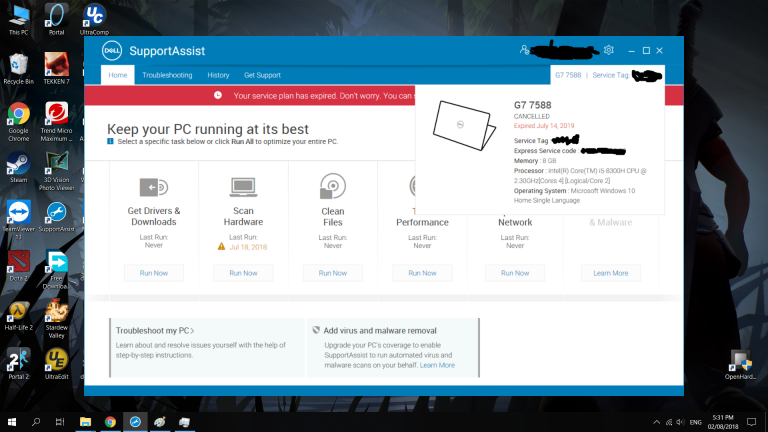This screenshot has width=768, height=432.
Task: Open TEKKEN 7 desktop shortcut
Action: pyautogui.click(x=56, y=69)
